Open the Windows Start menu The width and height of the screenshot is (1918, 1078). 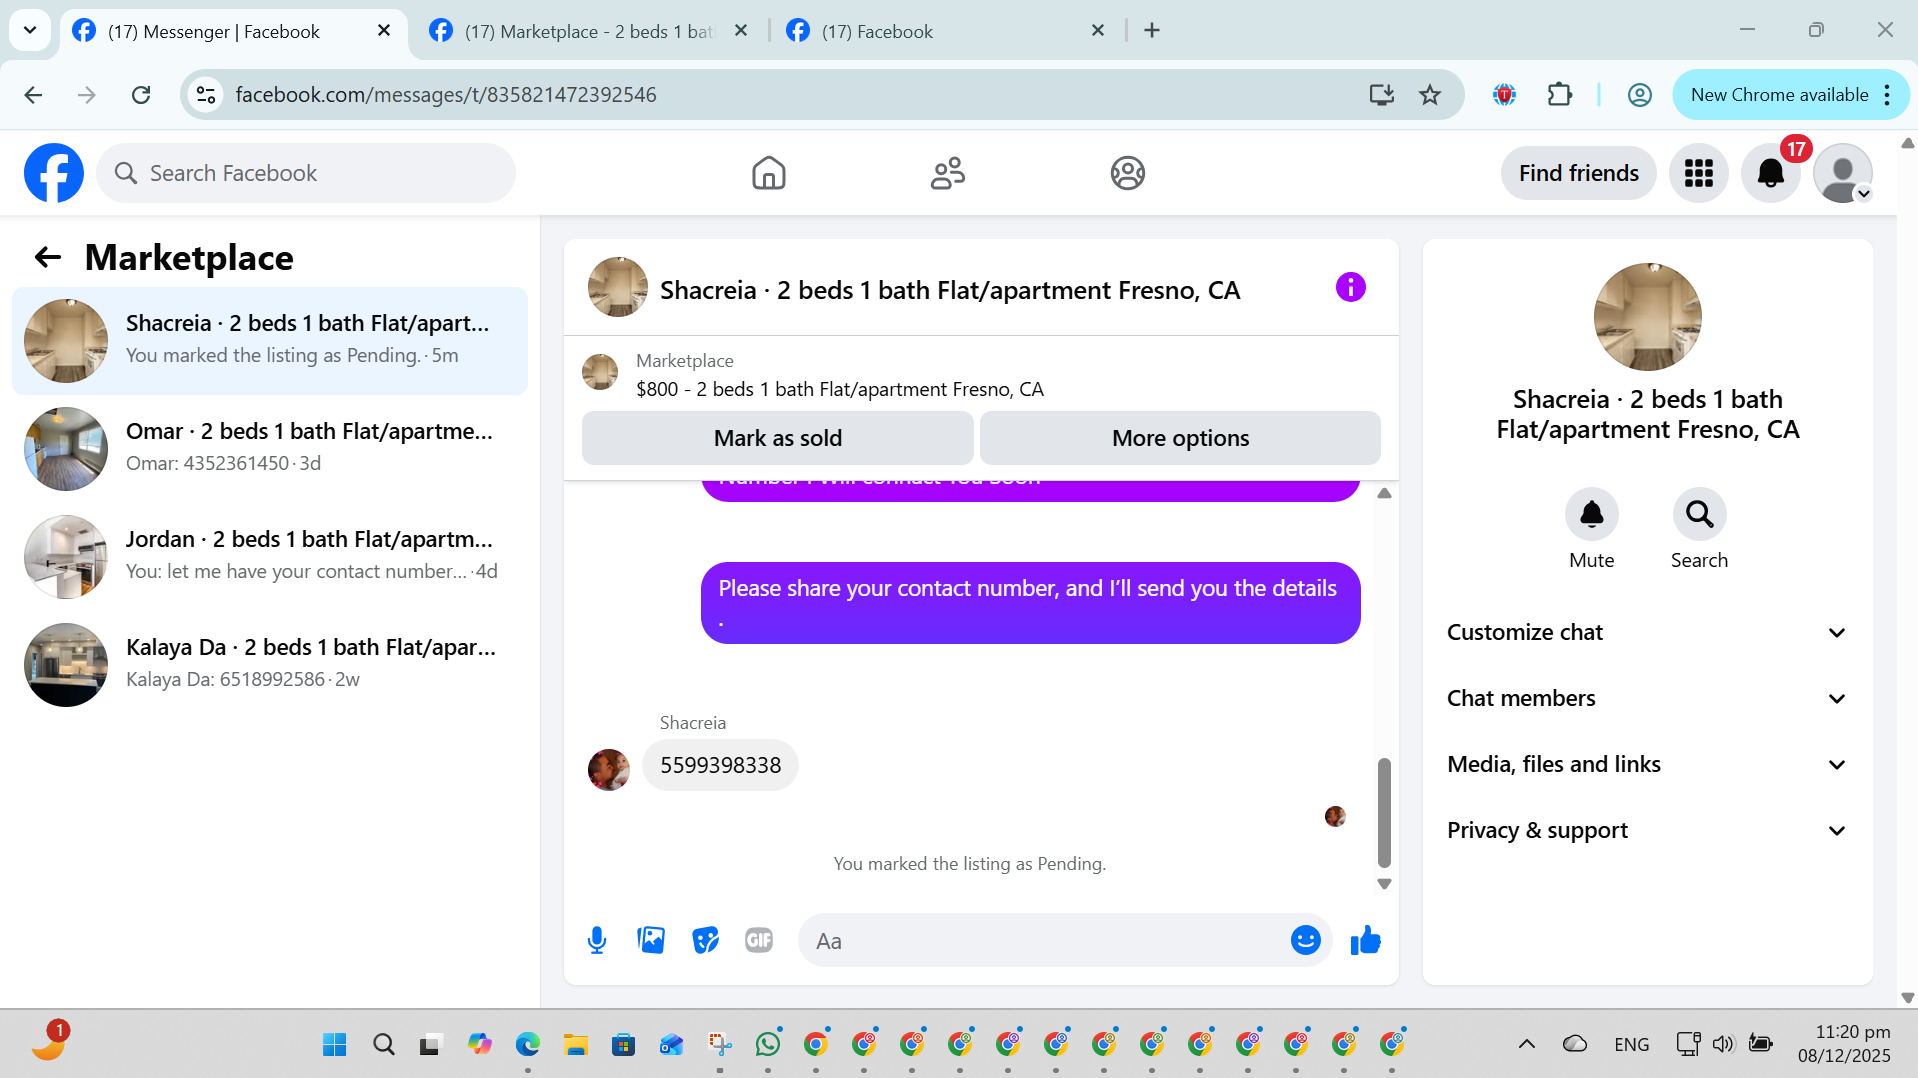[x=334, y=1045]
